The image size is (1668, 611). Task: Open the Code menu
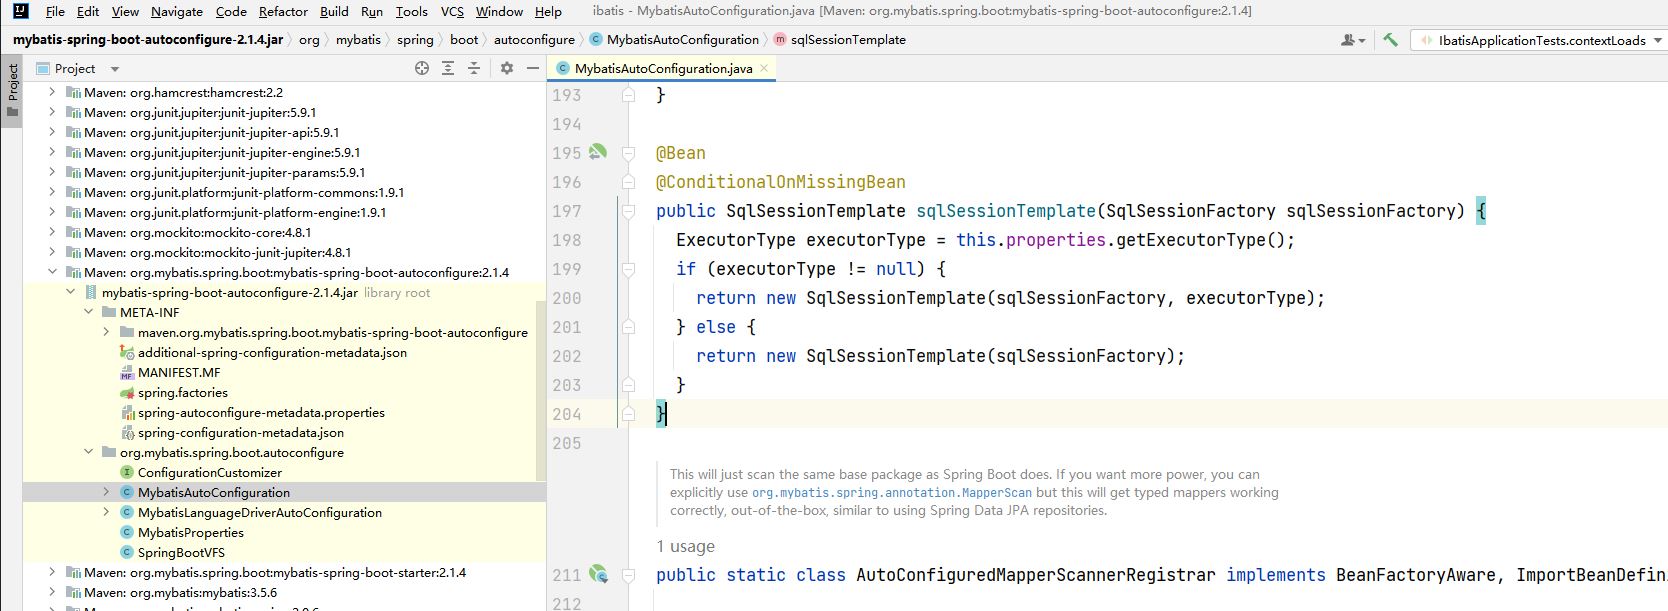(231, 11)
